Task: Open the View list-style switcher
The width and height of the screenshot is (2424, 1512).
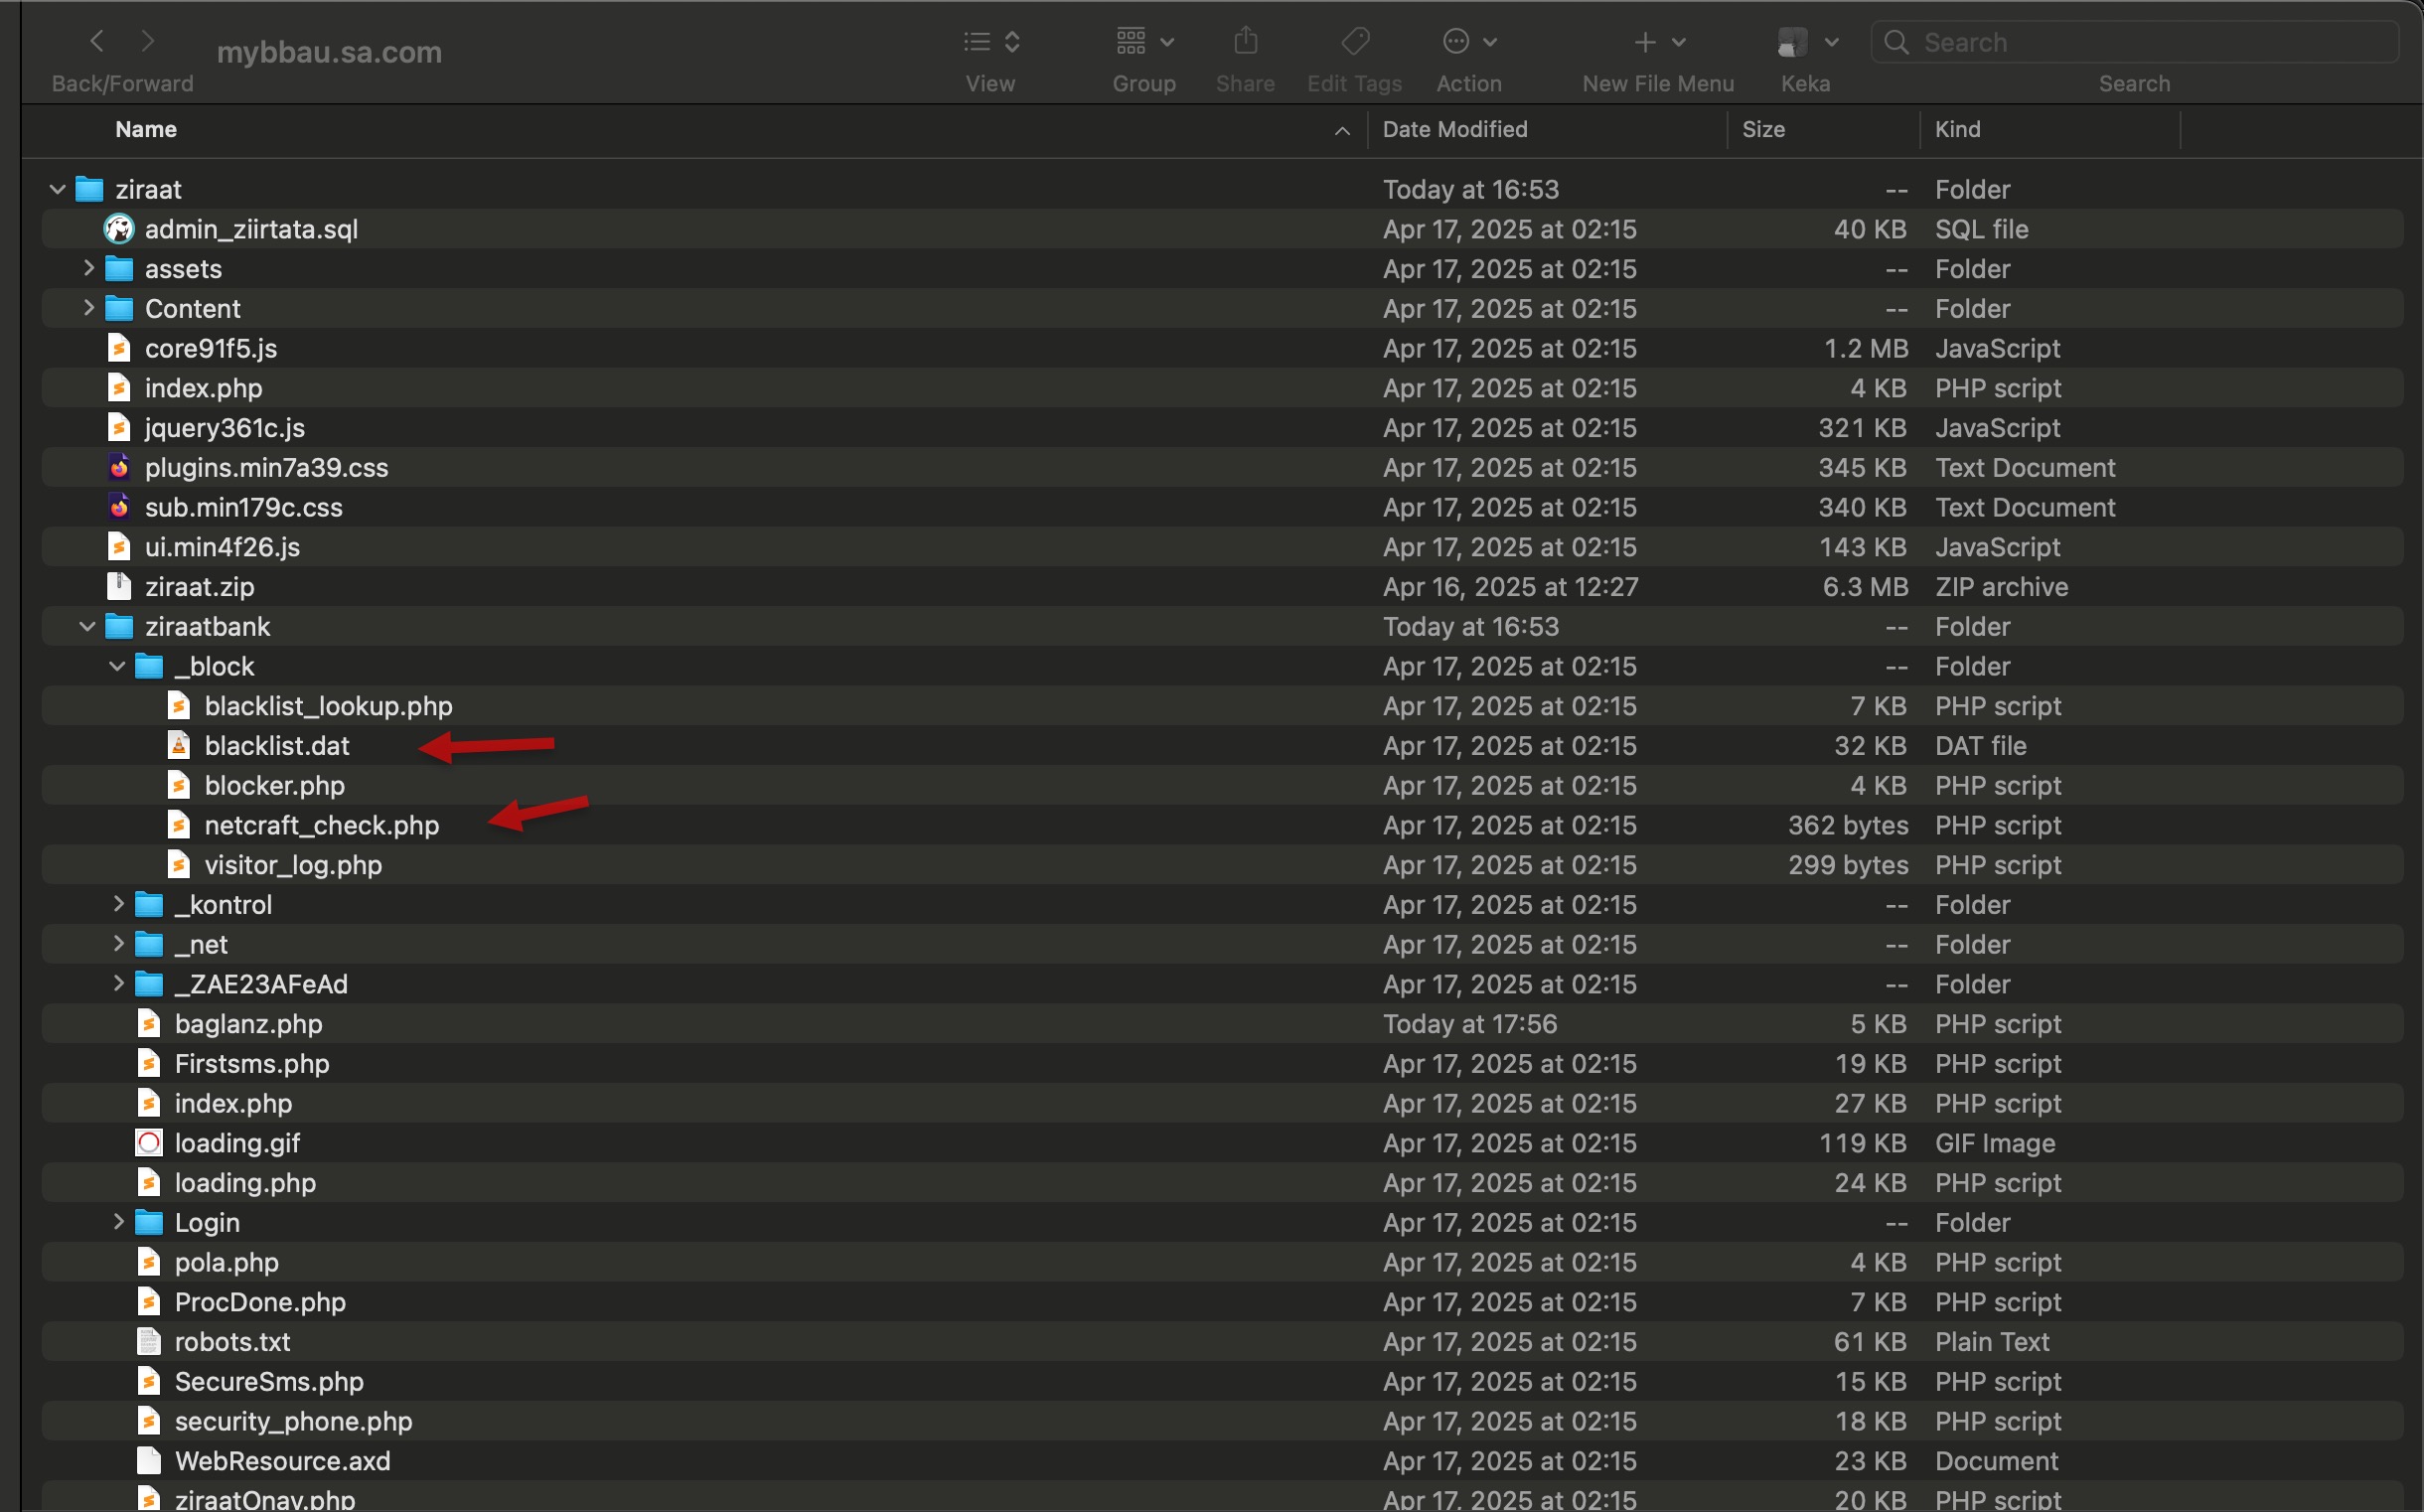Action: tap(991, 41)
